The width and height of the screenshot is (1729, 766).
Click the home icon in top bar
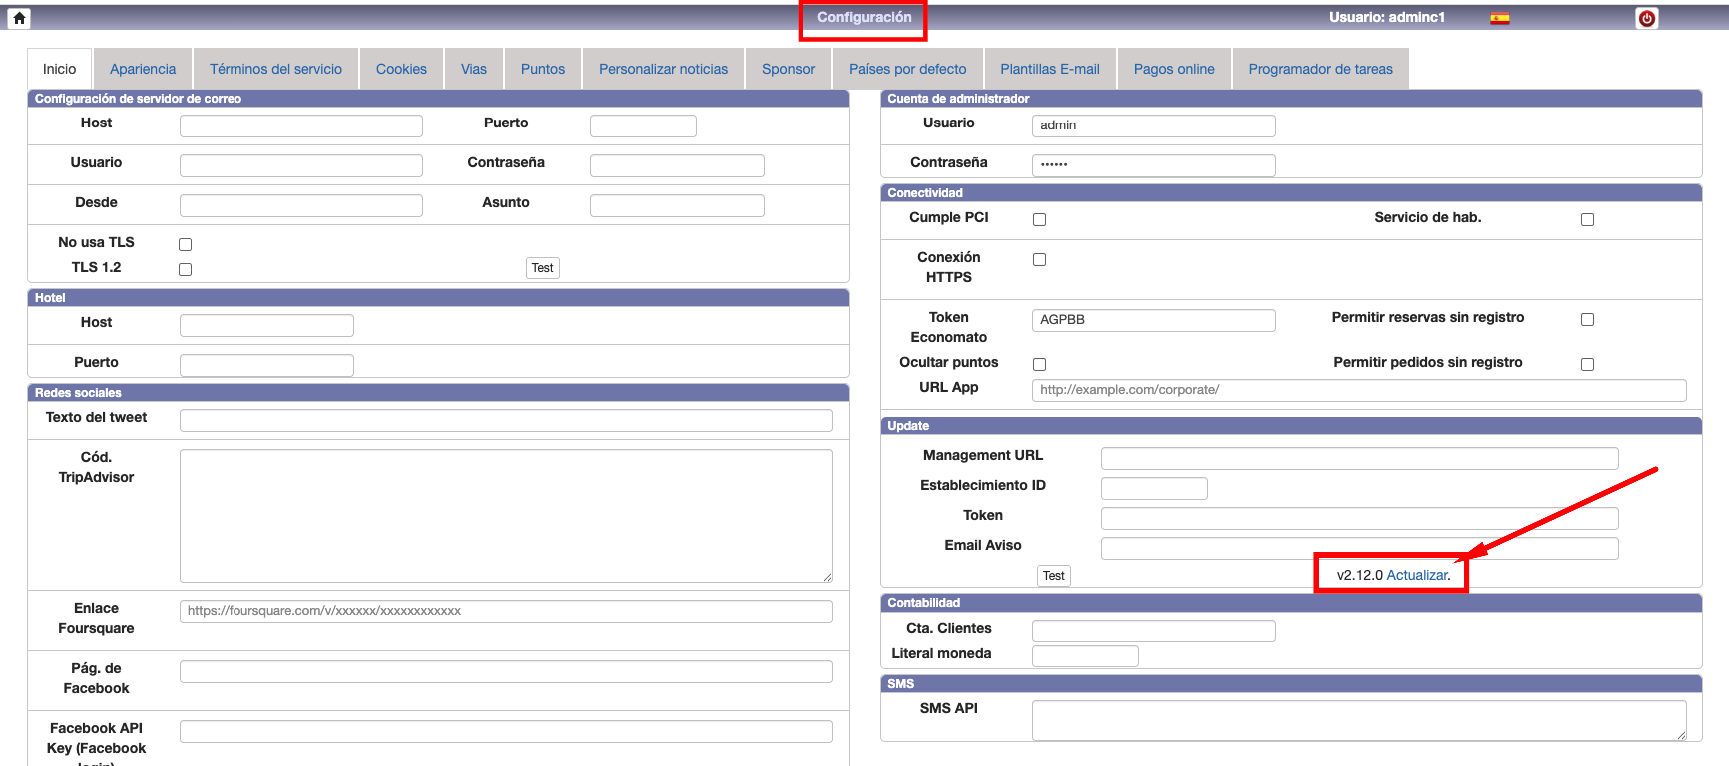pyautogui.click(x=19, y=18)
